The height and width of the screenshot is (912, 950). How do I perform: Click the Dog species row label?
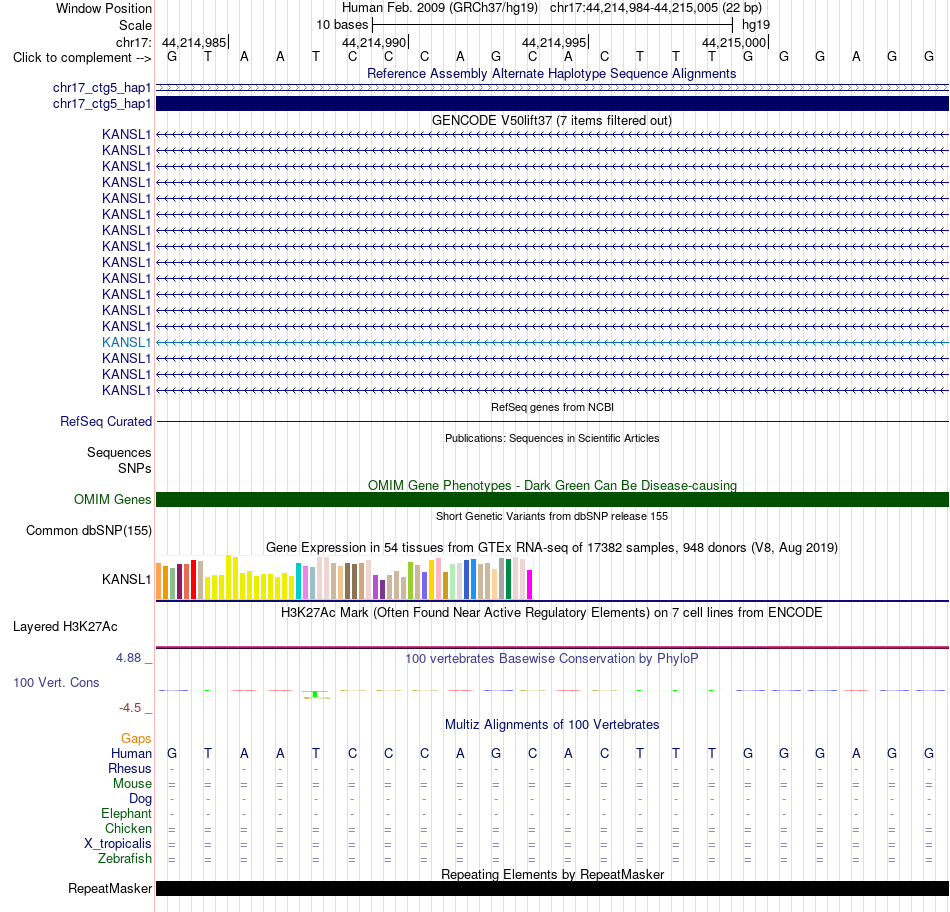(x=140, y=799)
